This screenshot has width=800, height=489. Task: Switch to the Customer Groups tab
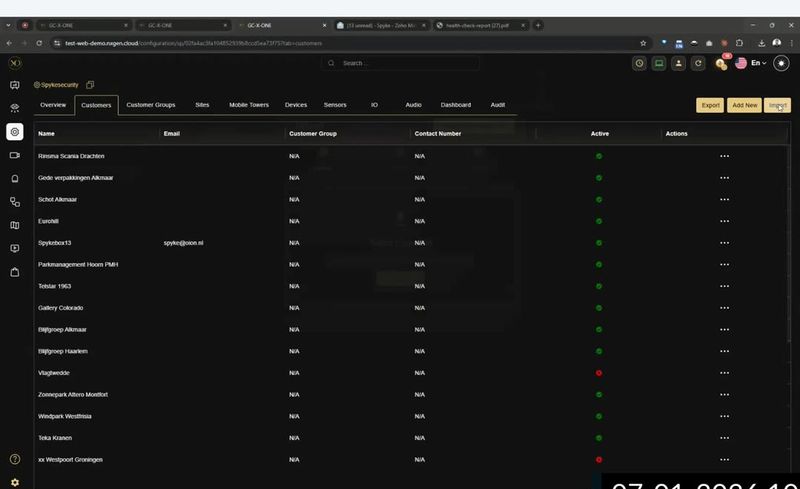[x=151, y=105]
